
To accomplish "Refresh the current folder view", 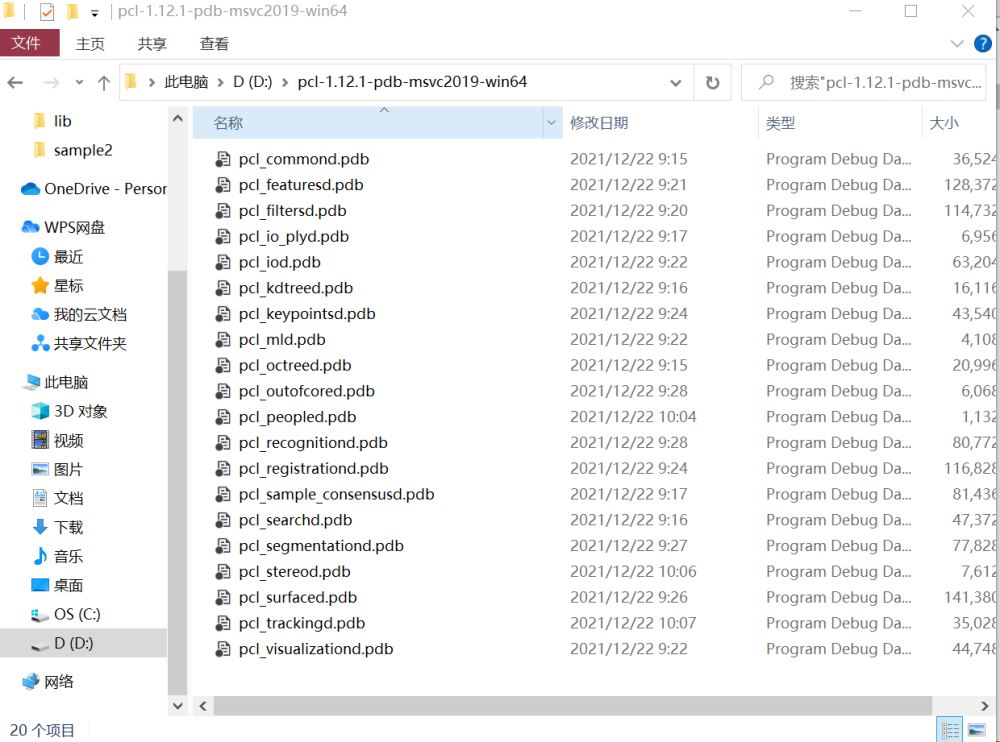I will tap(712, 82).
